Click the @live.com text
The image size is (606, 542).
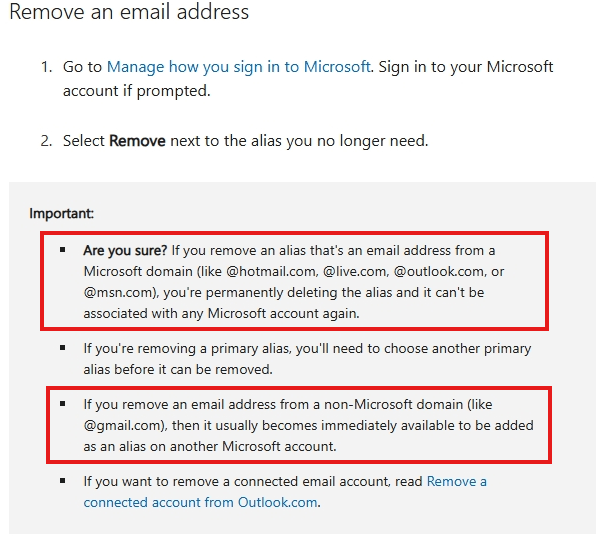click(354, 271)
